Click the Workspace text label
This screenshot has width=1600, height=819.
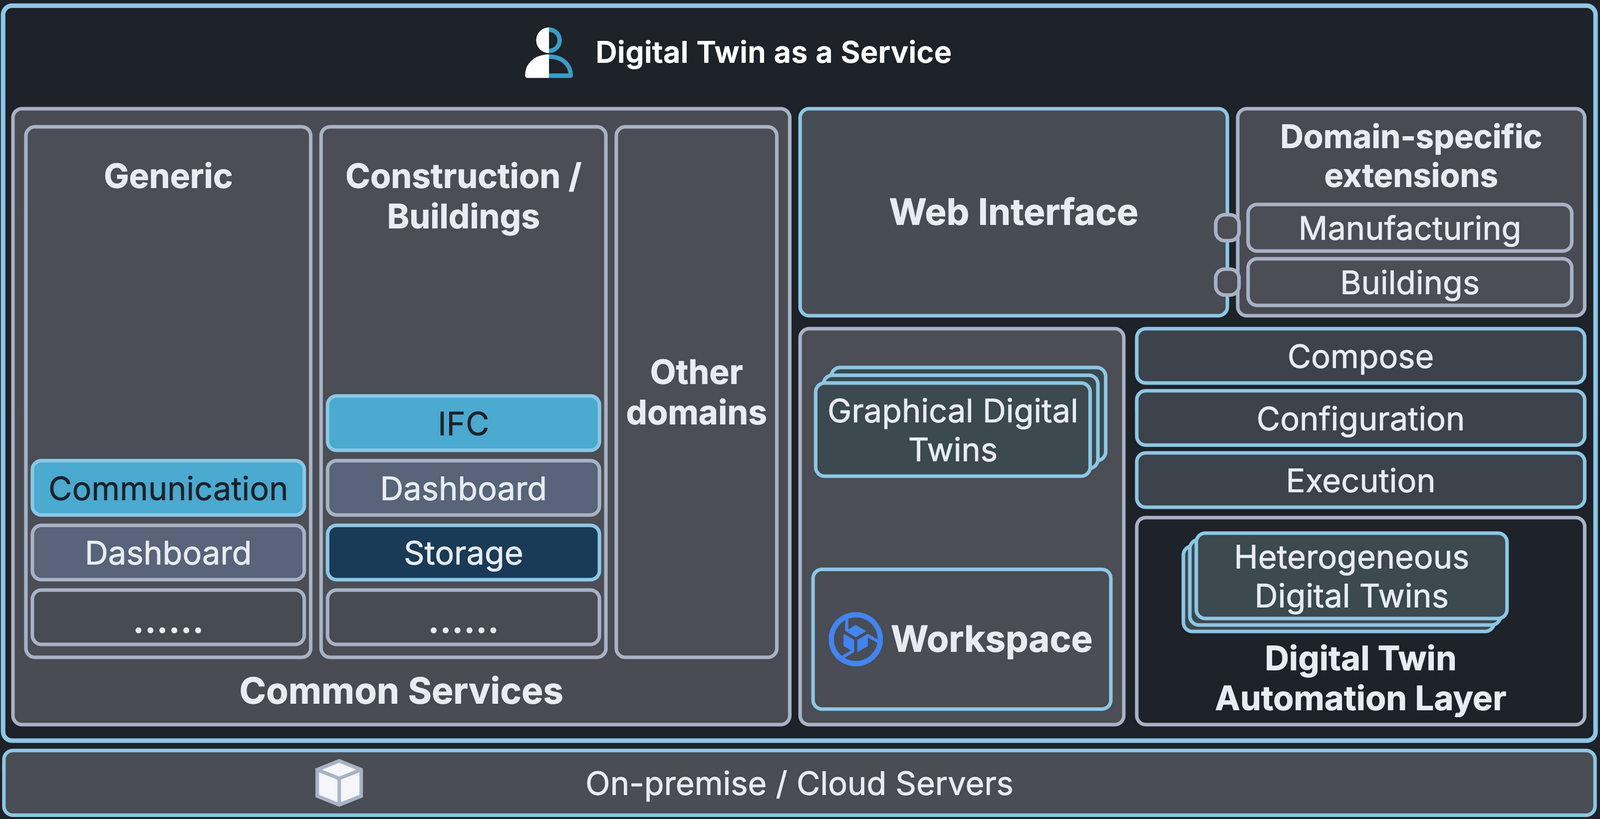tap(992, 639)
